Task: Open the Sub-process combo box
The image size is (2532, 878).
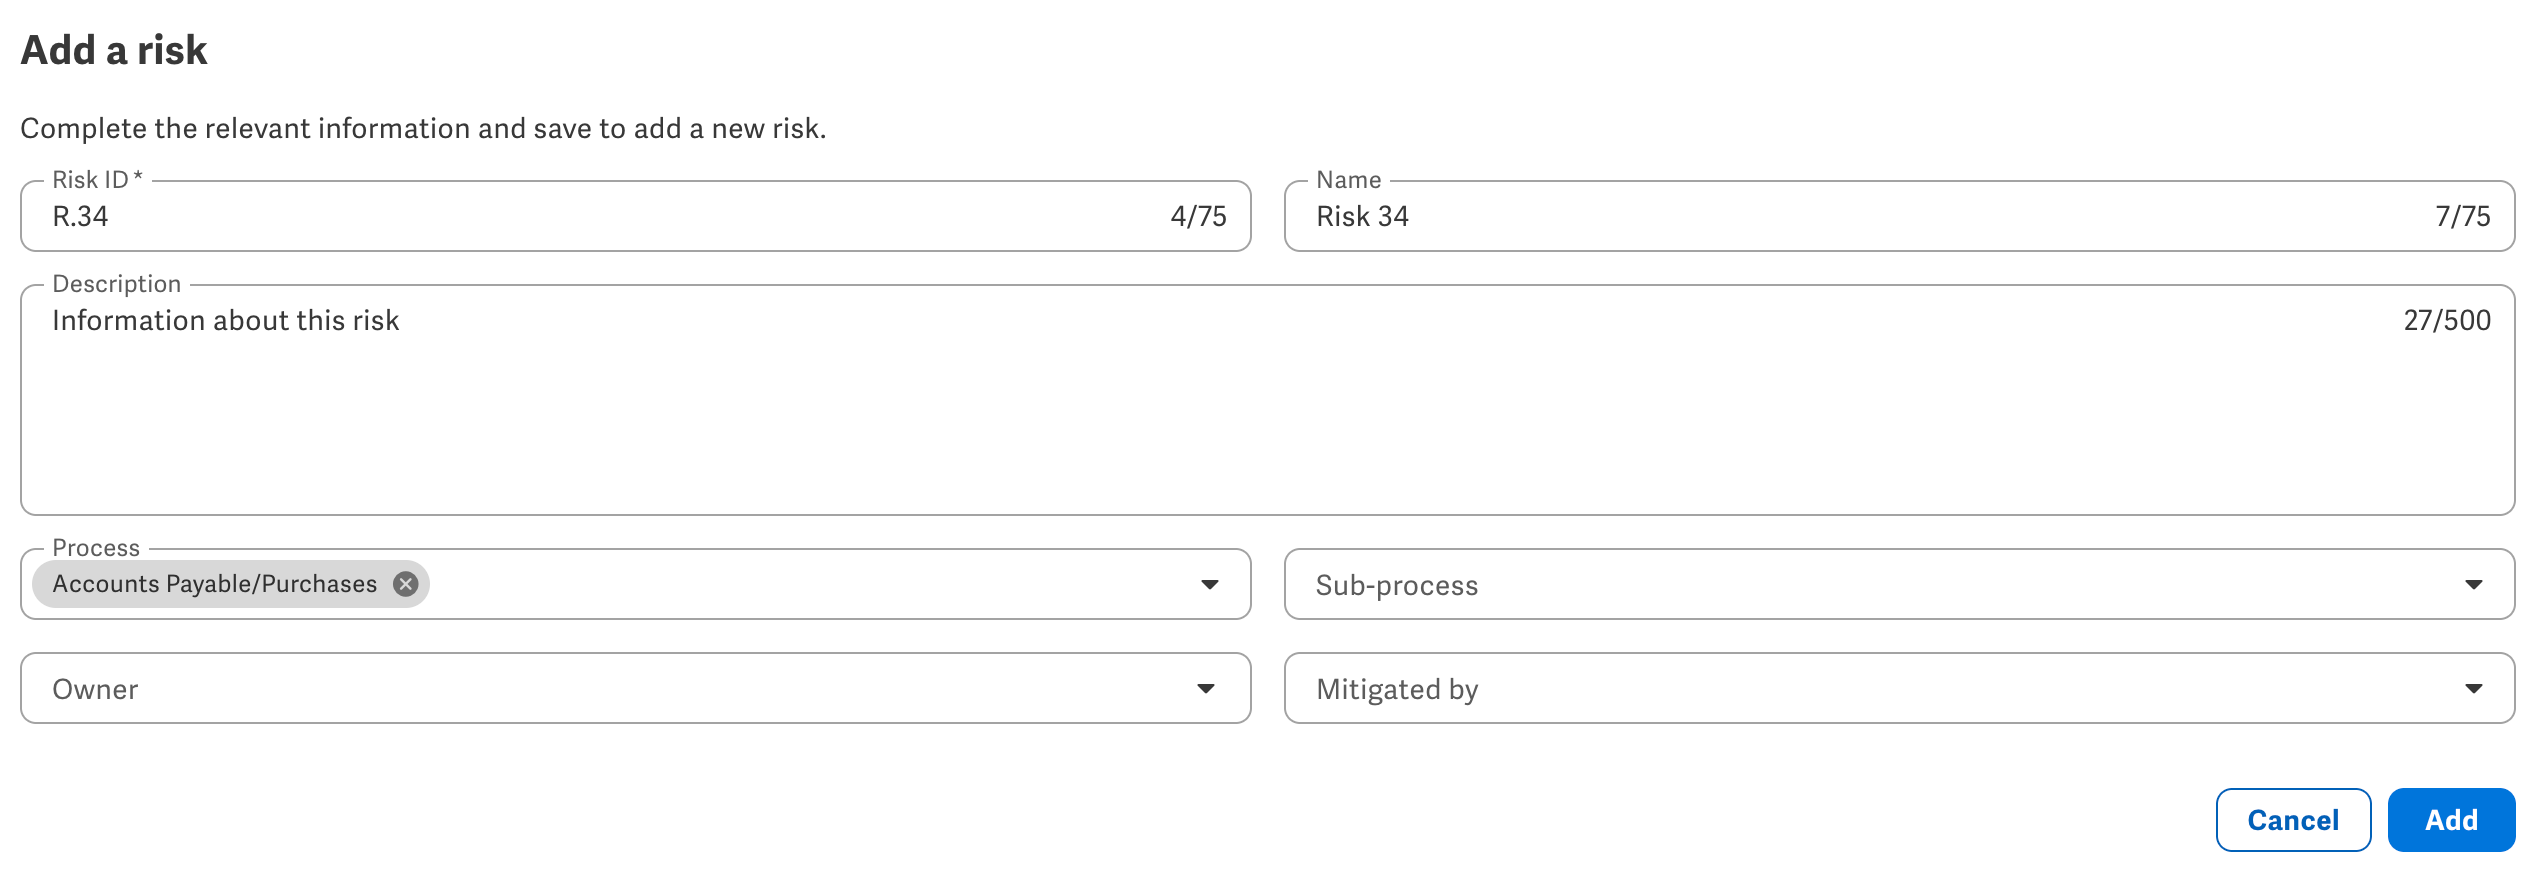Action: (x=1899, y=585)
